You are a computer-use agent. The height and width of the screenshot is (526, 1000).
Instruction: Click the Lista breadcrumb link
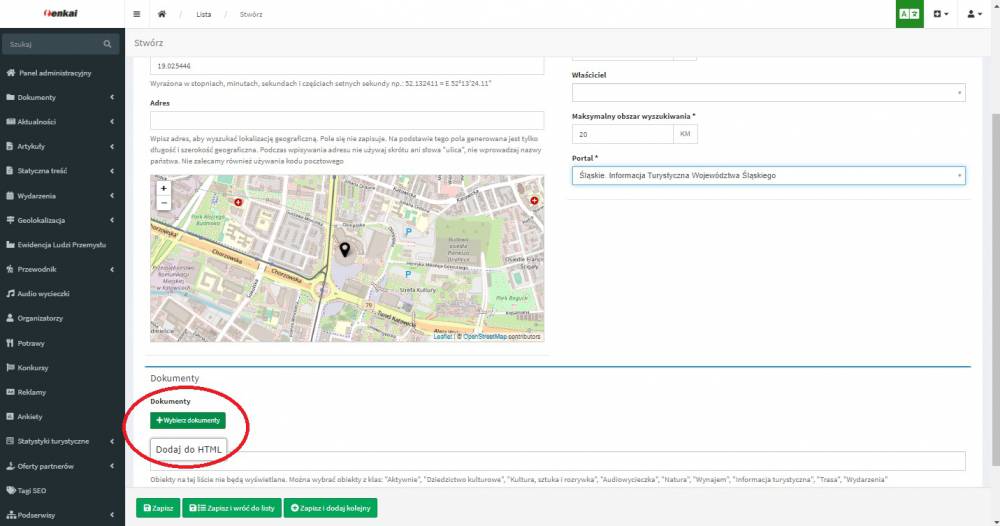click(204, 15)
